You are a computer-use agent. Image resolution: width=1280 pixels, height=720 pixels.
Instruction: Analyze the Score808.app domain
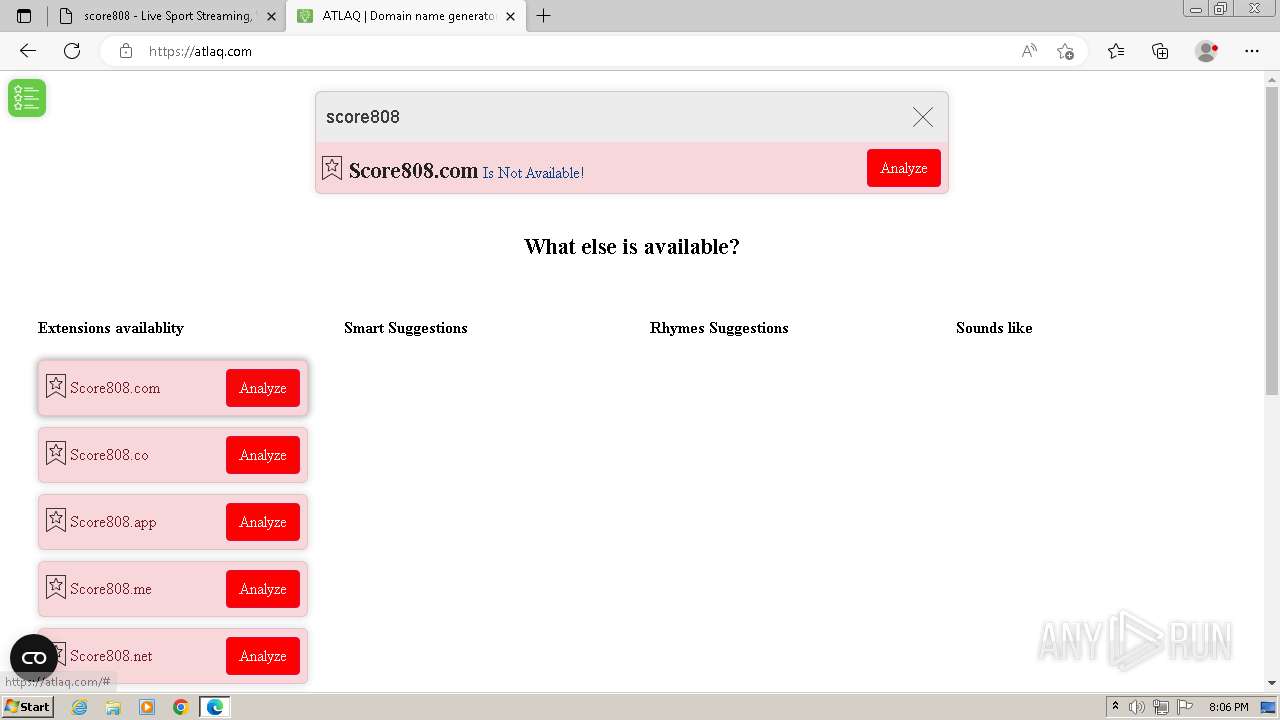263,522
